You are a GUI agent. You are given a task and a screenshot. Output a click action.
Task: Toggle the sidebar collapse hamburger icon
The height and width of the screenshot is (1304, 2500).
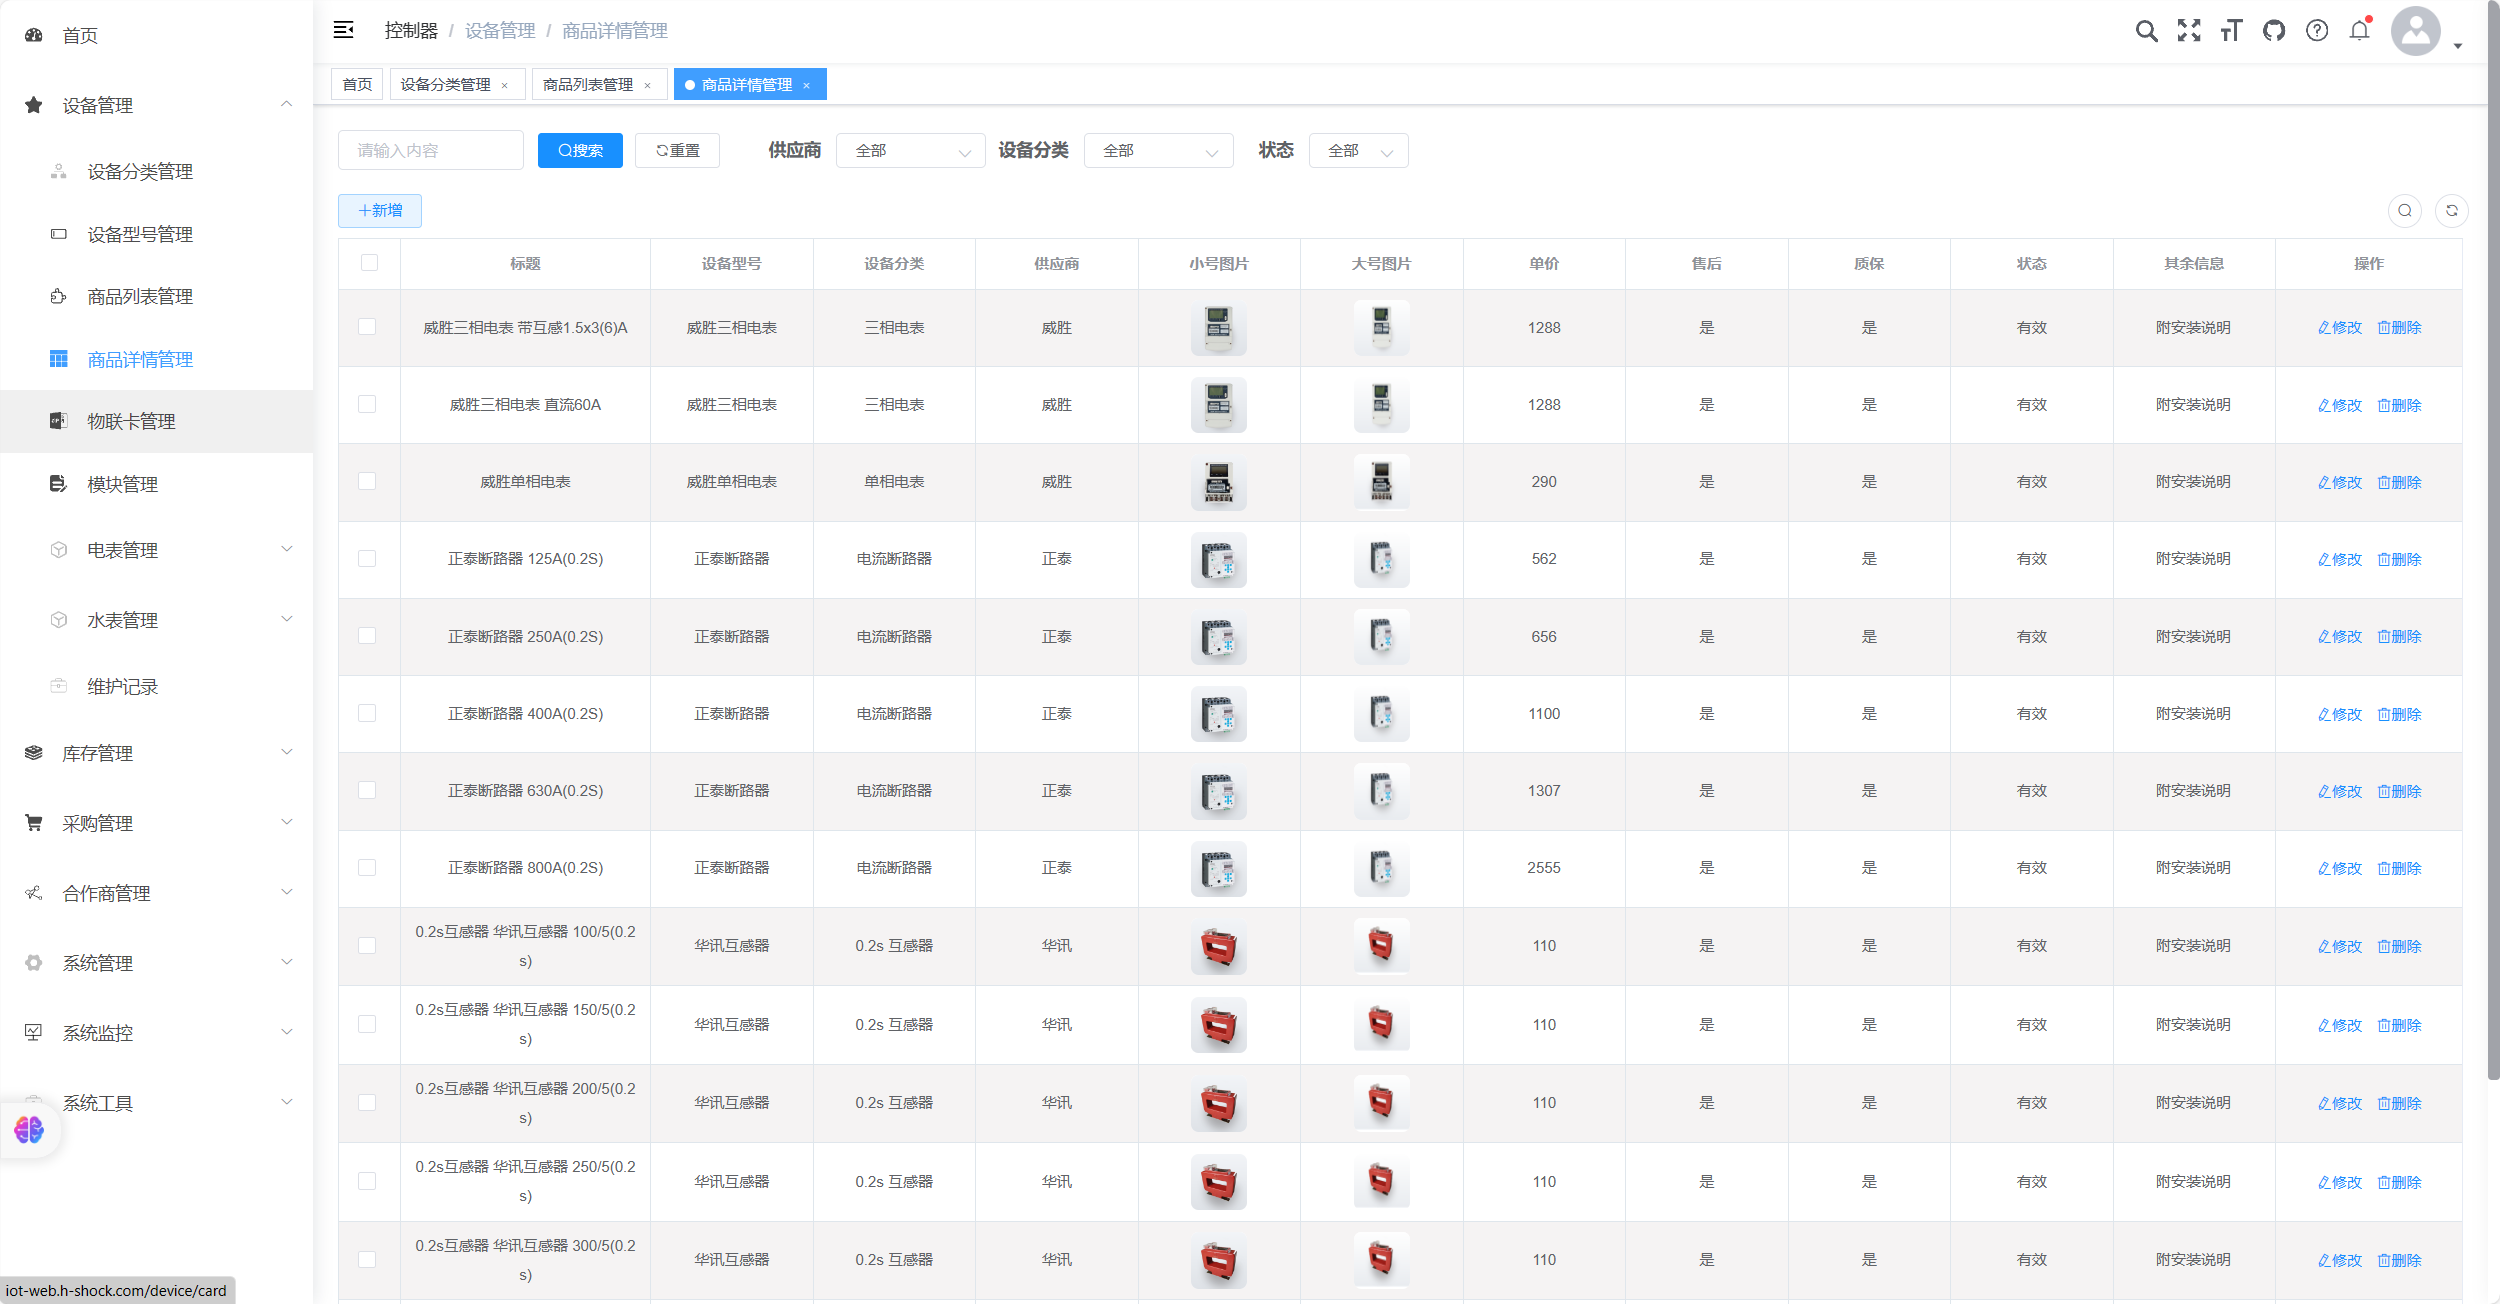click(x=343, y=30)
